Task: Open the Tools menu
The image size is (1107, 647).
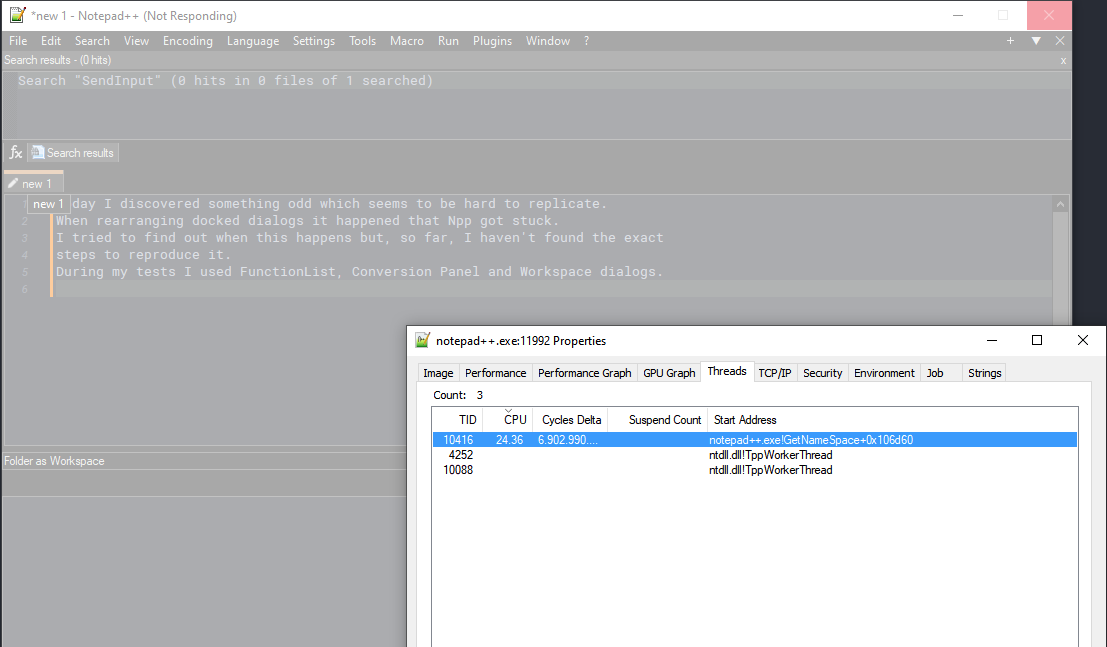Action: [x=362, y=41]
